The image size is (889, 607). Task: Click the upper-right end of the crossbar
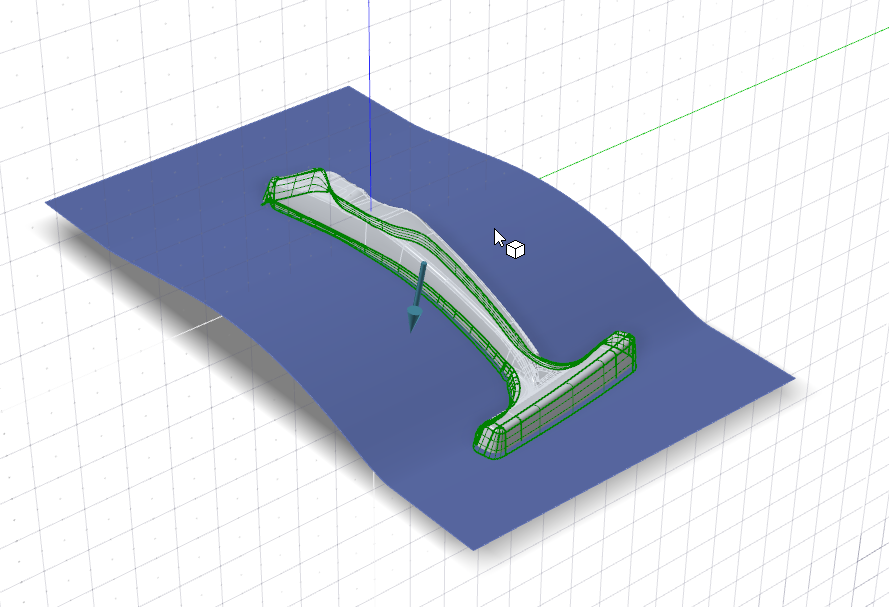click(x=621, y=347)
